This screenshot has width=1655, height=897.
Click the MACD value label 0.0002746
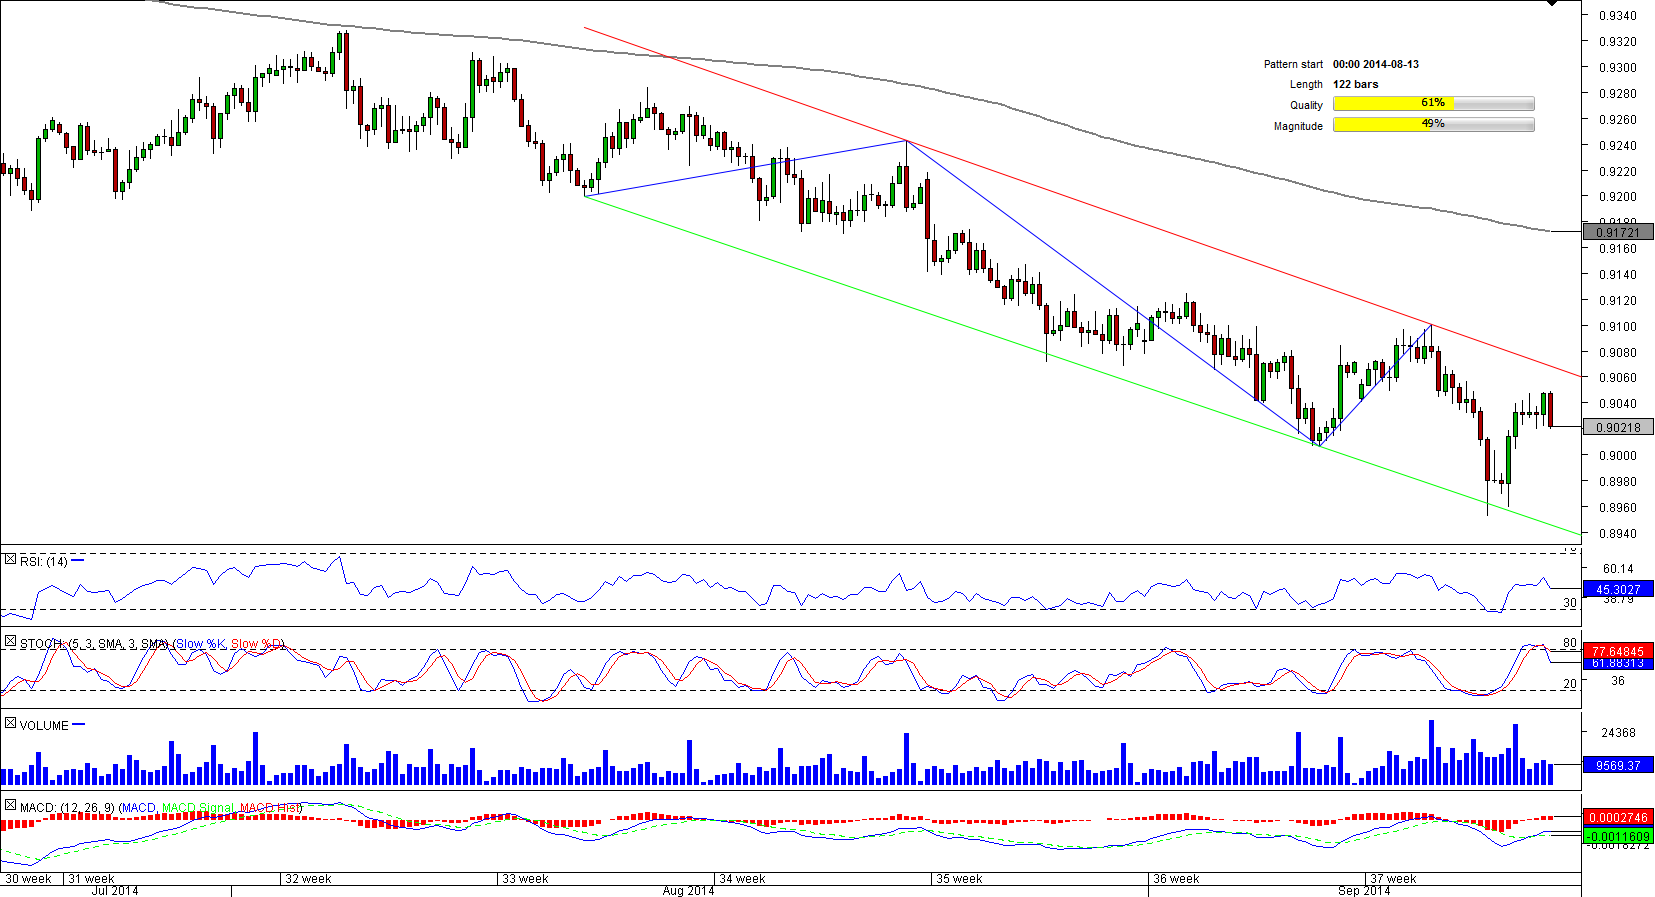point(1617,817)
